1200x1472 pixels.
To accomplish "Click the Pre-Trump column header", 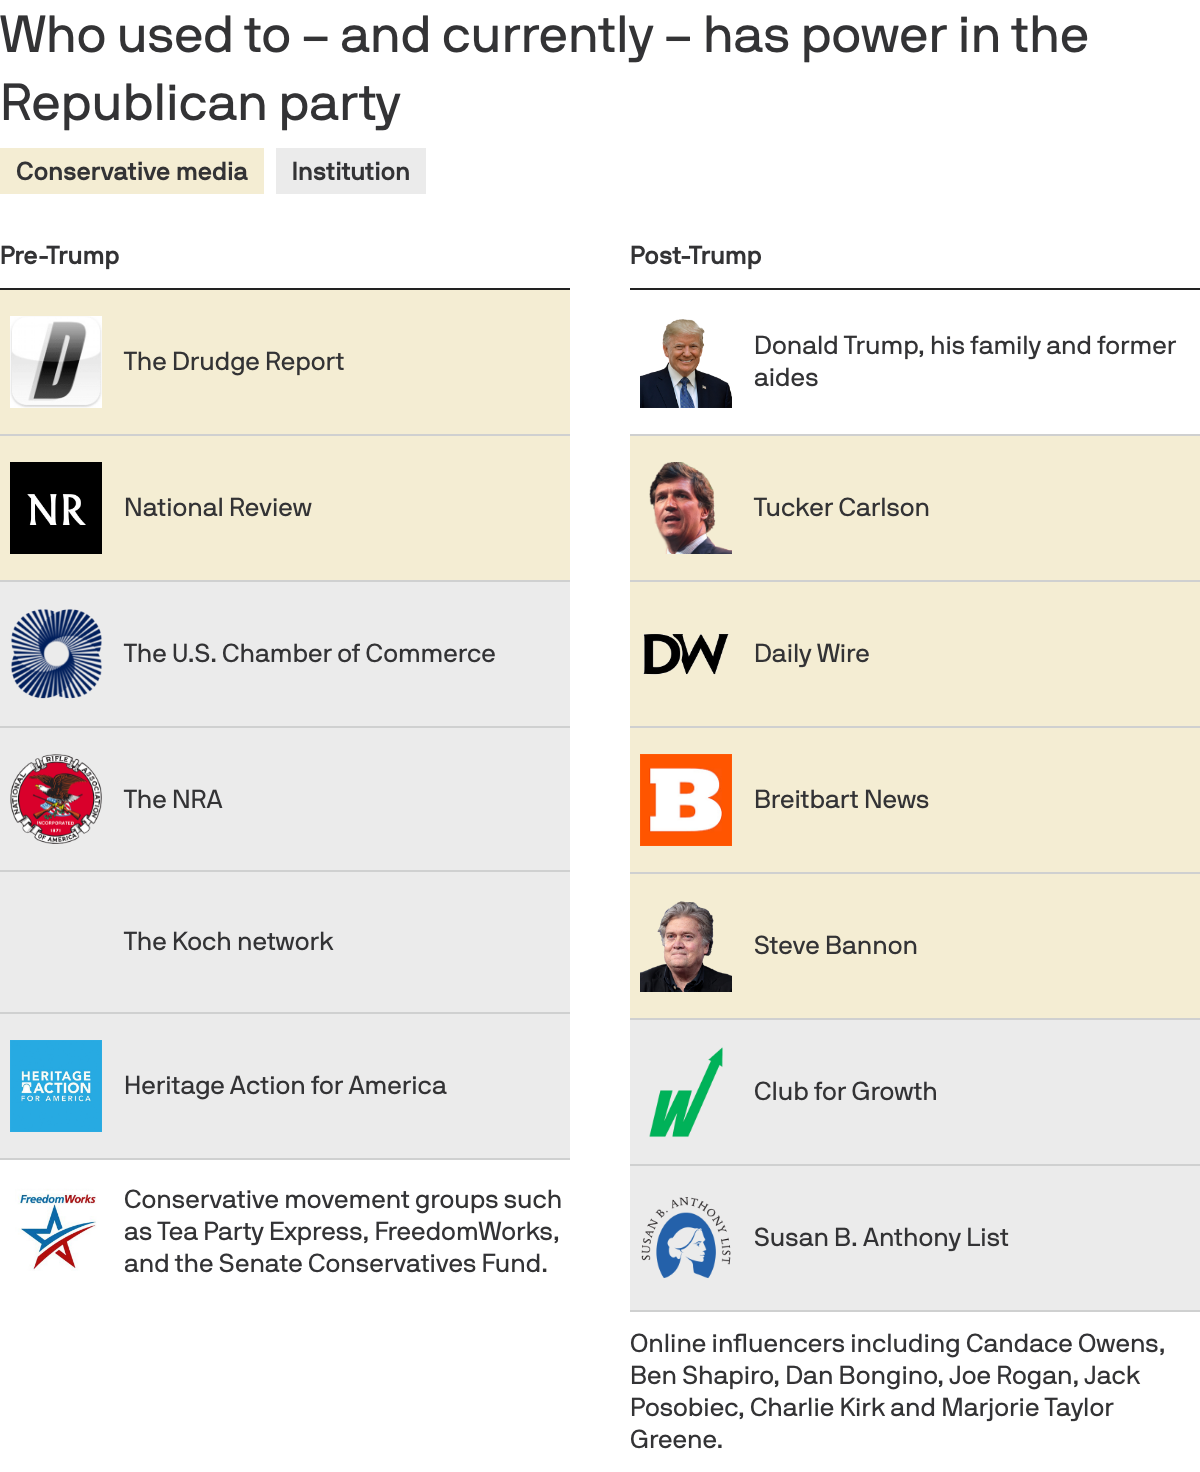I will point(60,256).
